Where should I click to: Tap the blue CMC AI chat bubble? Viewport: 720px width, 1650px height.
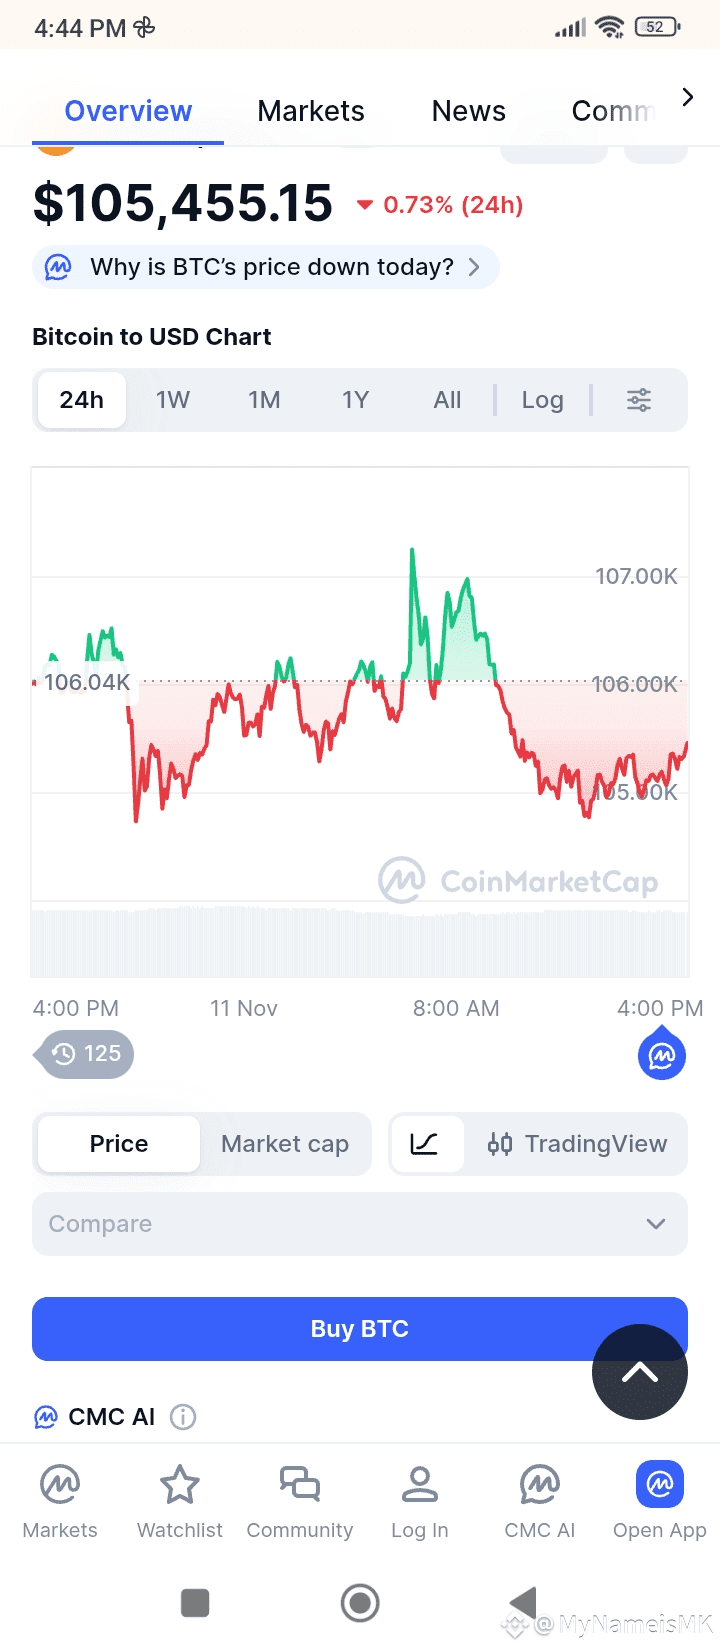click(662, 1056)
